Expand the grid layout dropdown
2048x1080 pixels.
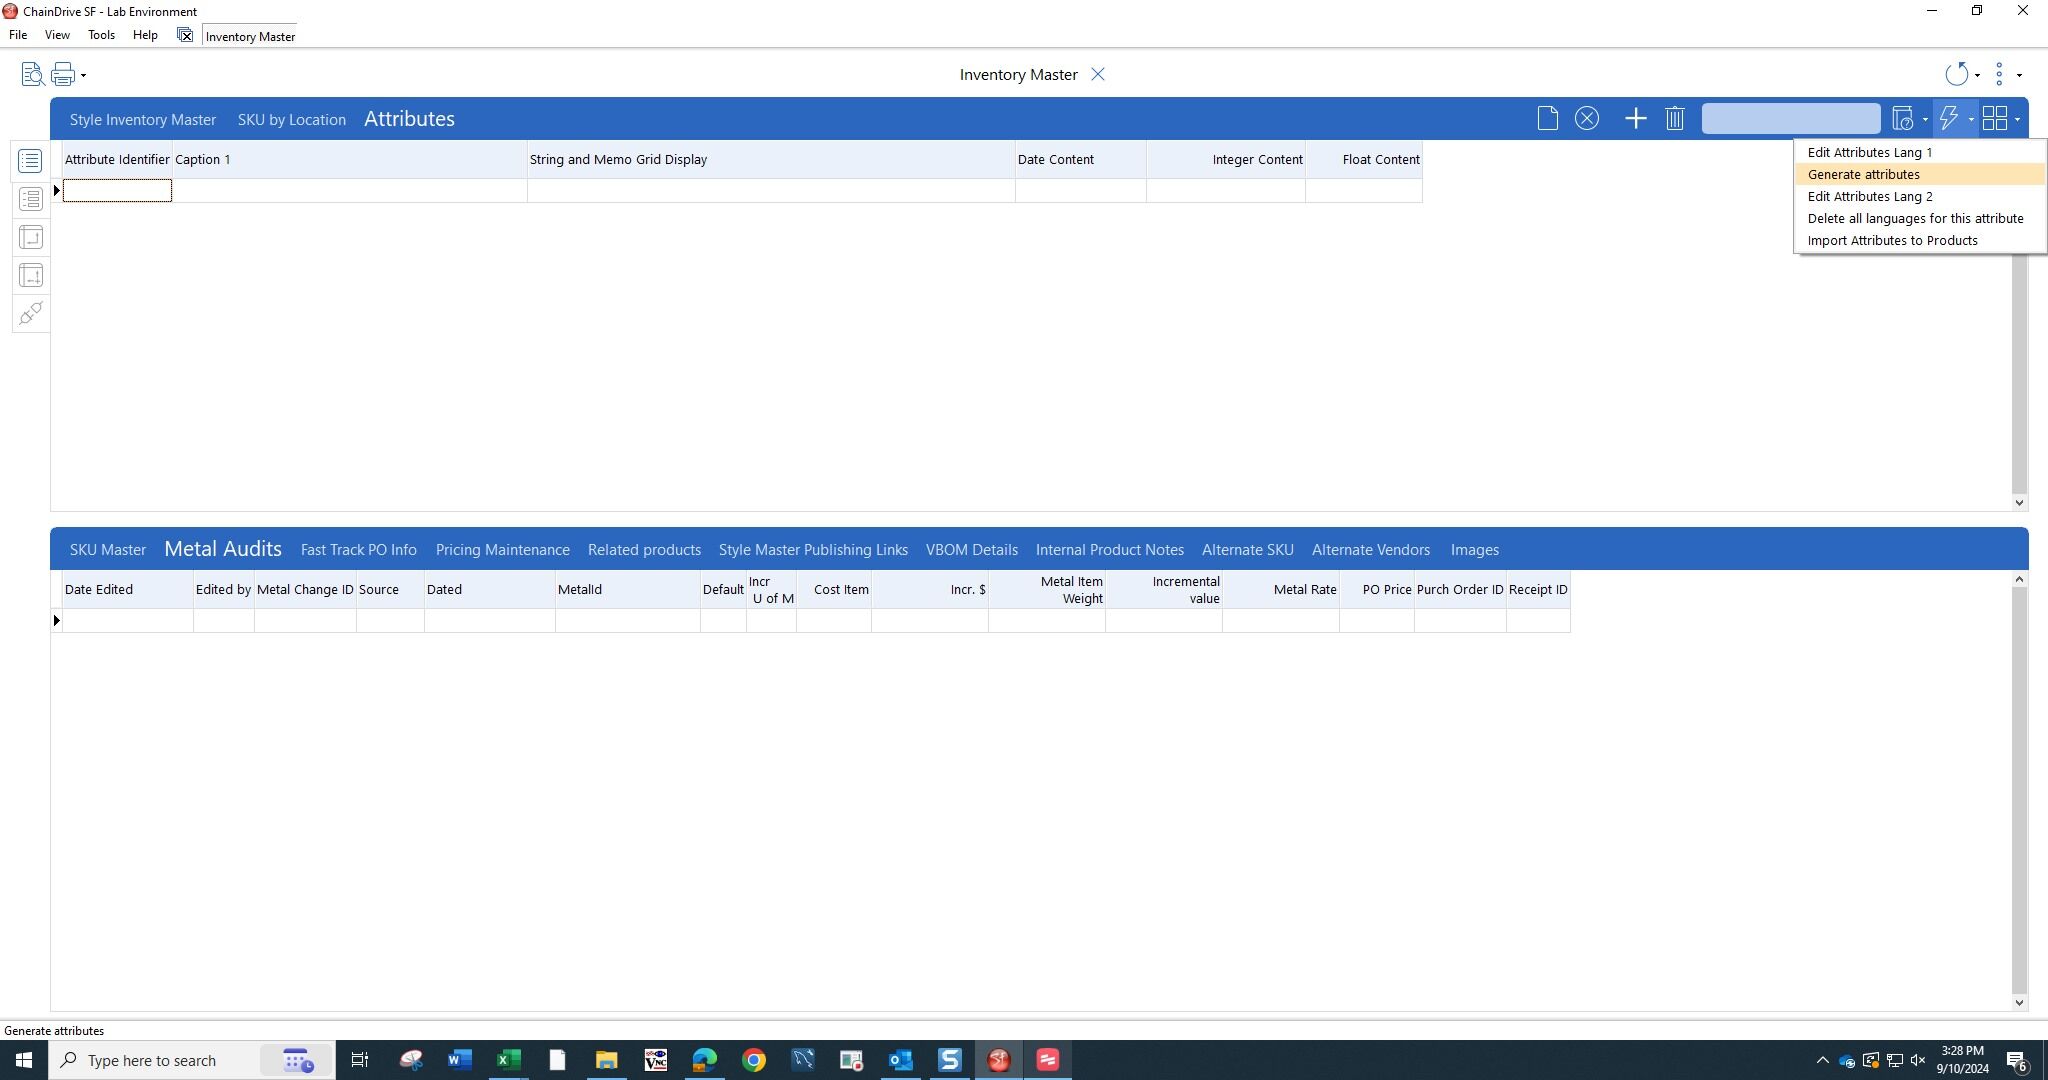click(x=2015, y=118)
